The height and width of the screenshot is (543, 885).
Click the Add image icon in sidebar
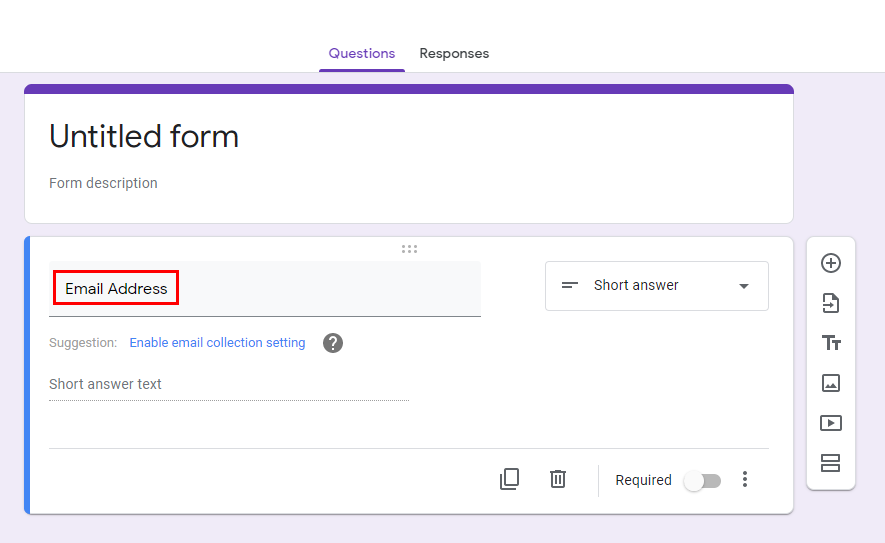point(831,383)
